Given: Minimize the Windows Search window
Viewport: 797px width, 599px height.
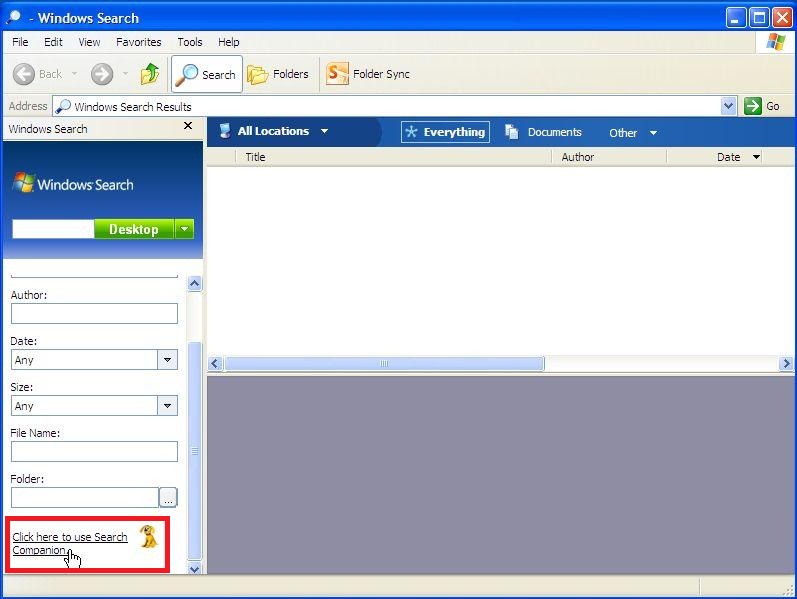Looking at the screenshot, I should 735,18.
